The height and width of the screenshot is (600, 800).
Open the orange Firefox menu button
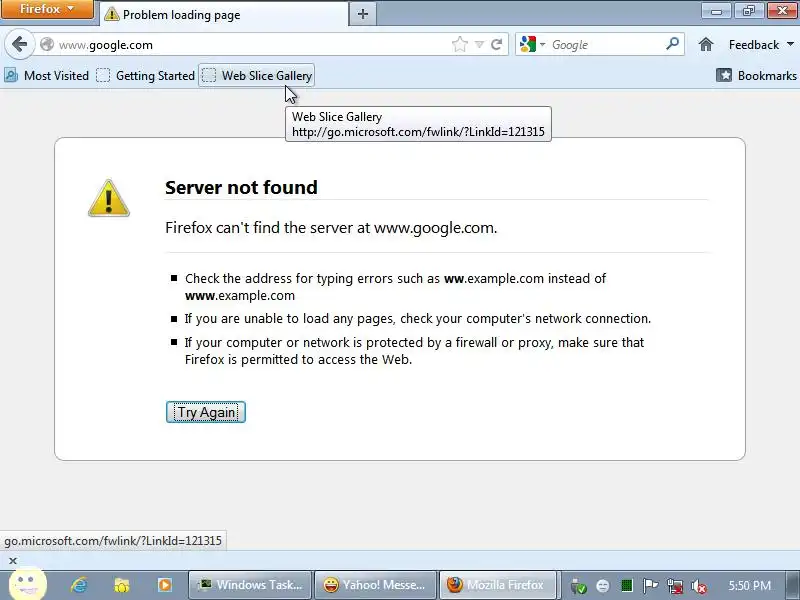[46, 9]
